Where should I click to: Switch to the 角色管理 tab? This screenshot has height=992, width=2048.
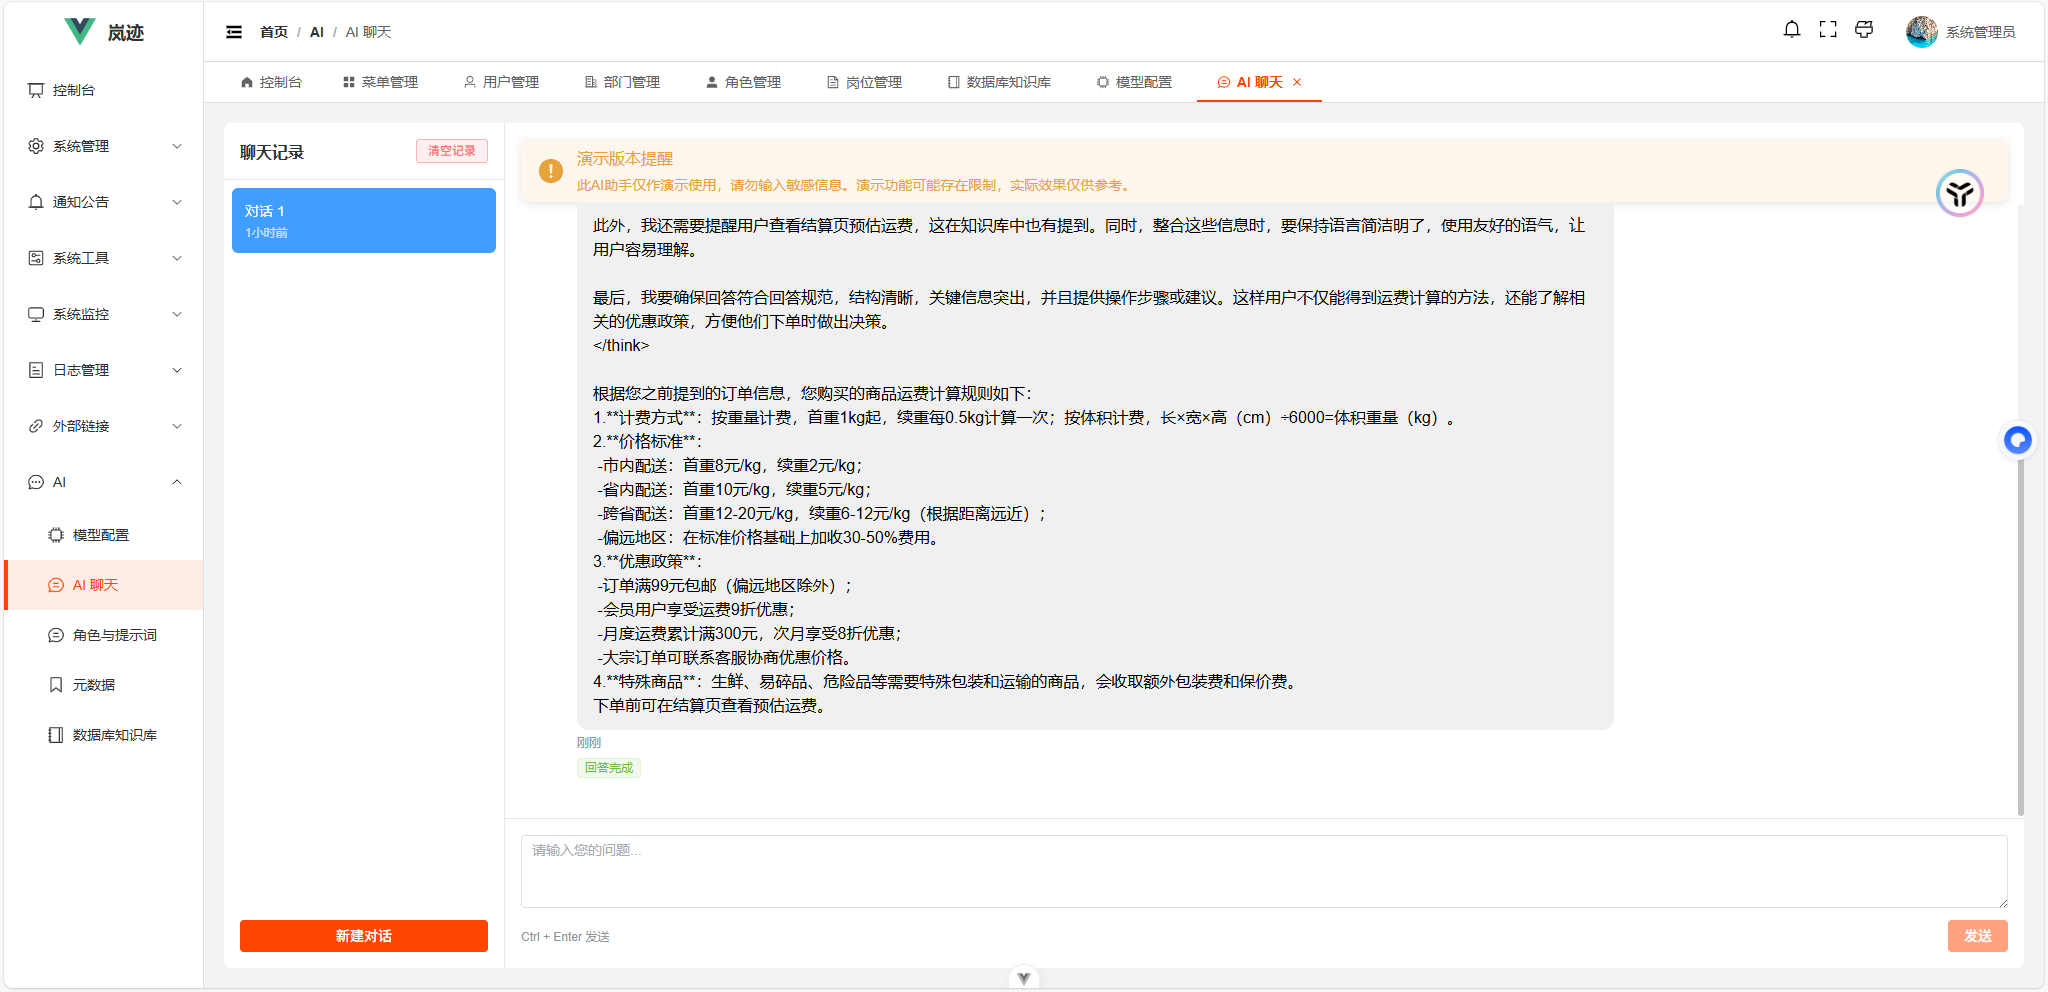click(x=744, y=82)
